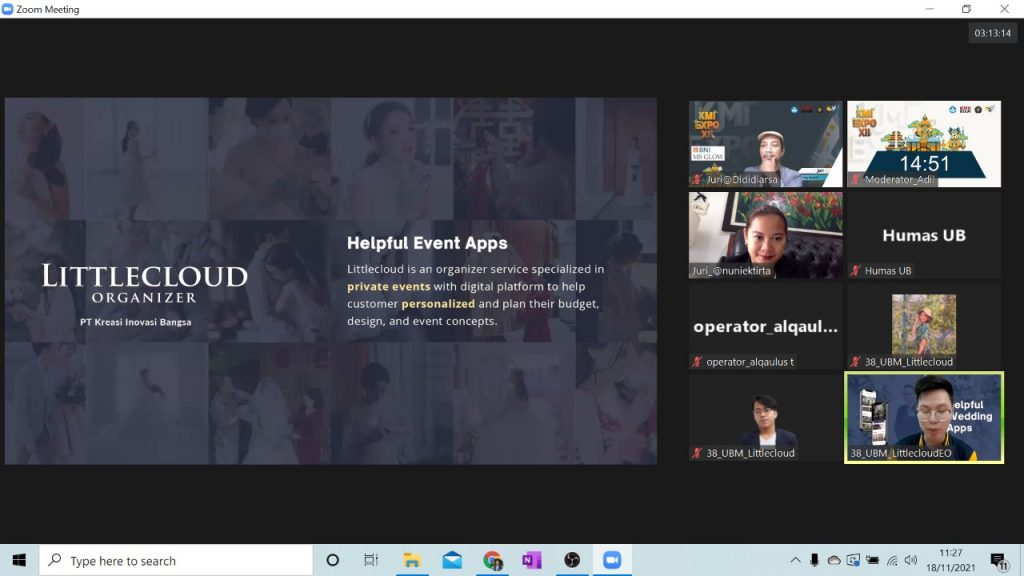Select 38_UBM_Littlecloud tile with outdoor photo
Viewport: 1024px width, 576px height.
click(x=924, y=327)
